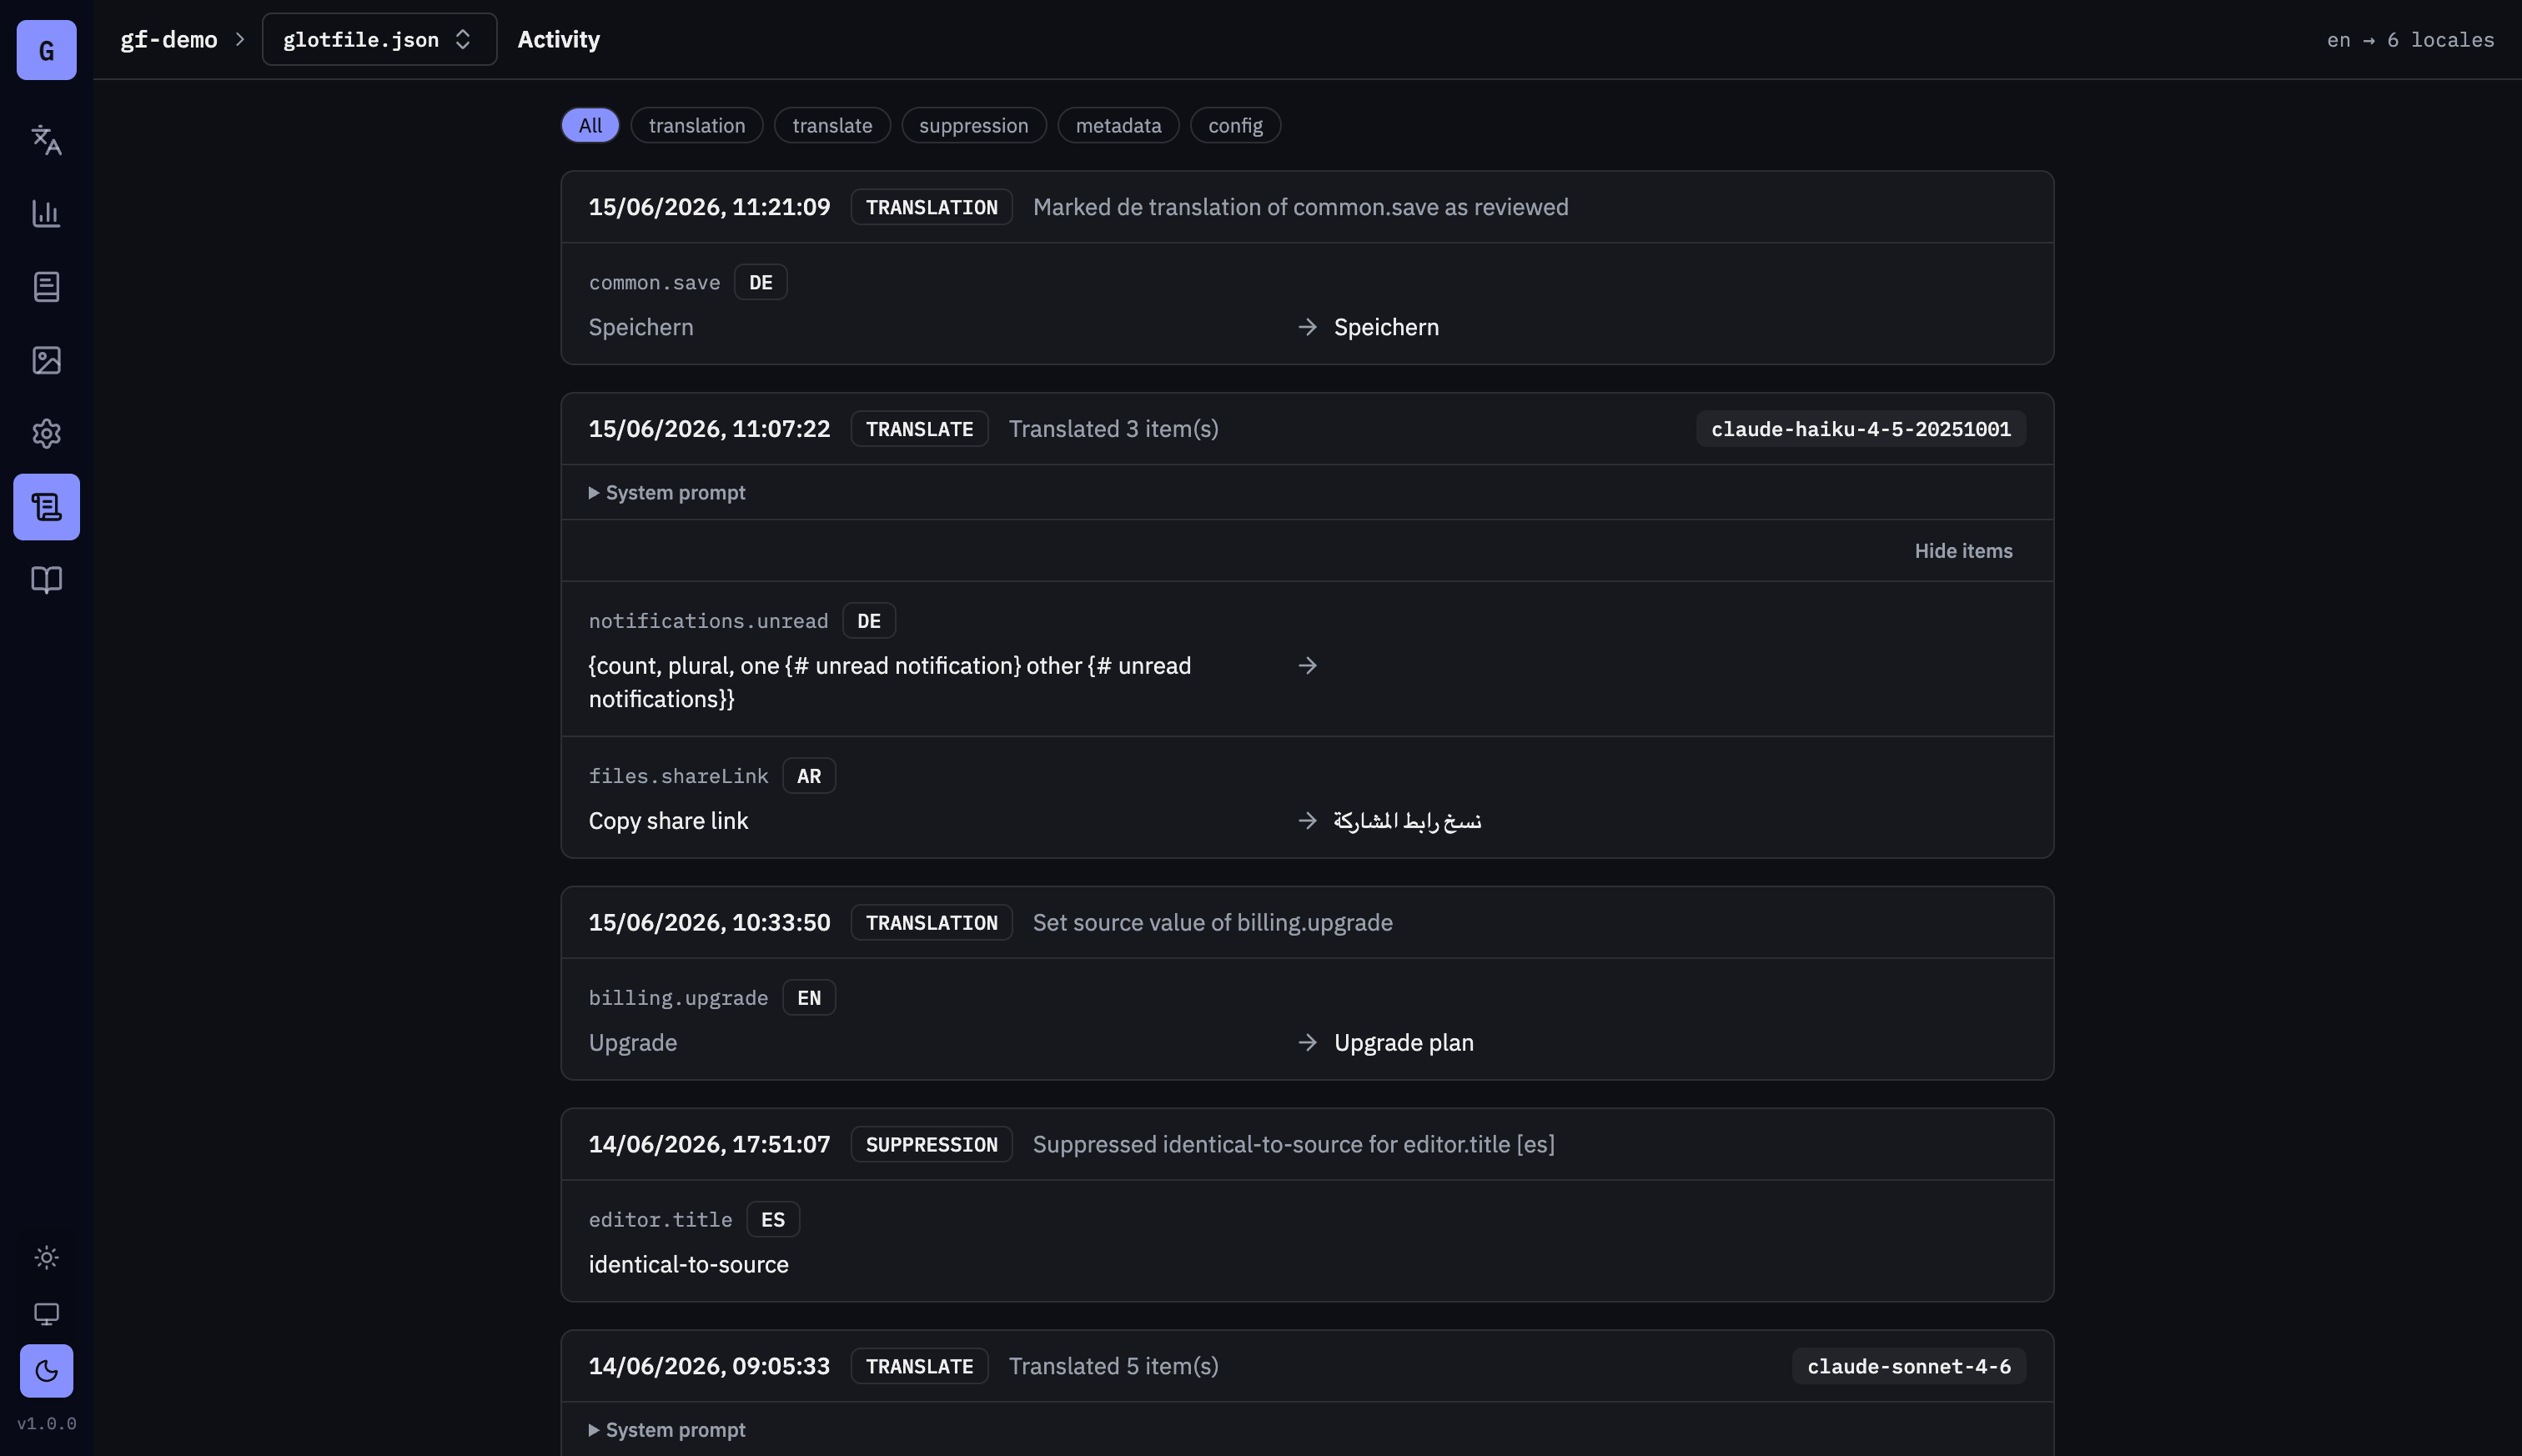Screen dimensions: 2522x1456
Task: Click TRANSLATION badge on 11:21:09 entry
Action: (931, 207)
